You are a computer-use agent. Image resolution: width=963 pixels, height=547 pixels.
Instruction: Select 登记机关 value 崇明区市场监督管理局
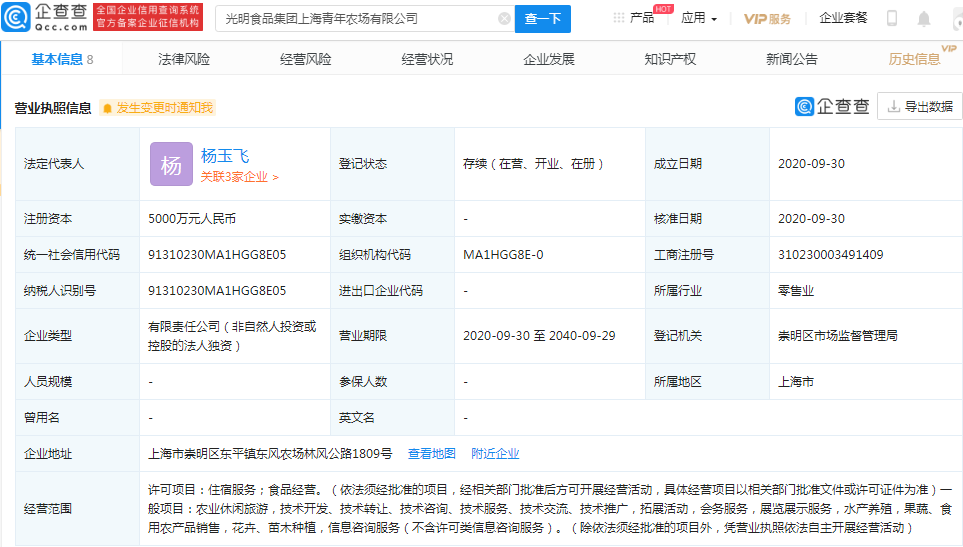(x=838, y=336)
